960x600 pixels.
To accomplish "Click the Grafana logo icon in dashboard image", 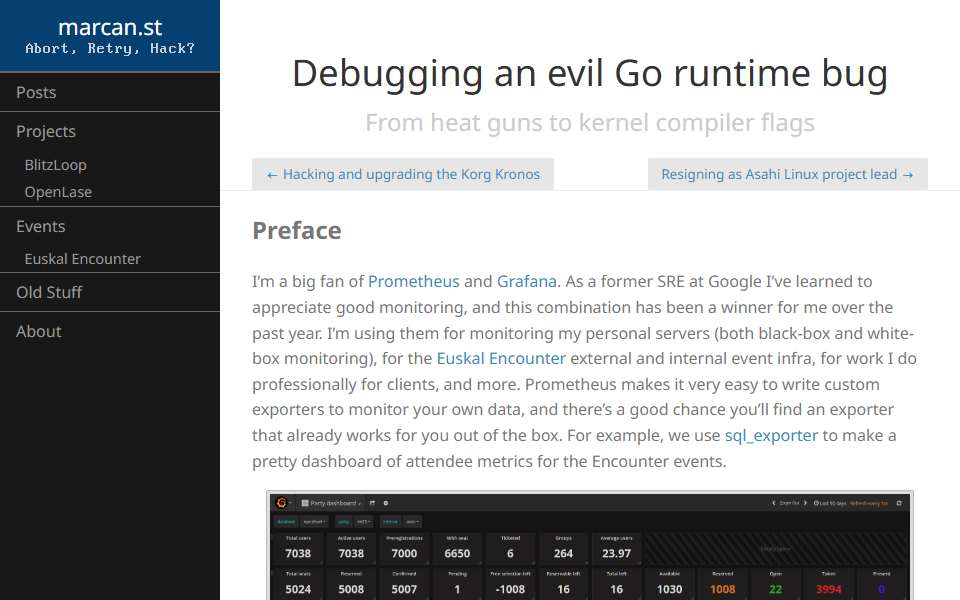I will click(281, 503).
